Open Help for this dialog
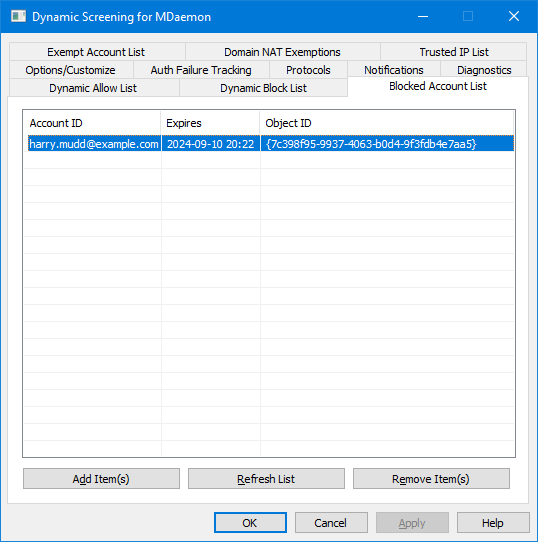This screenshot has width=538, height=542. [493, 523]
